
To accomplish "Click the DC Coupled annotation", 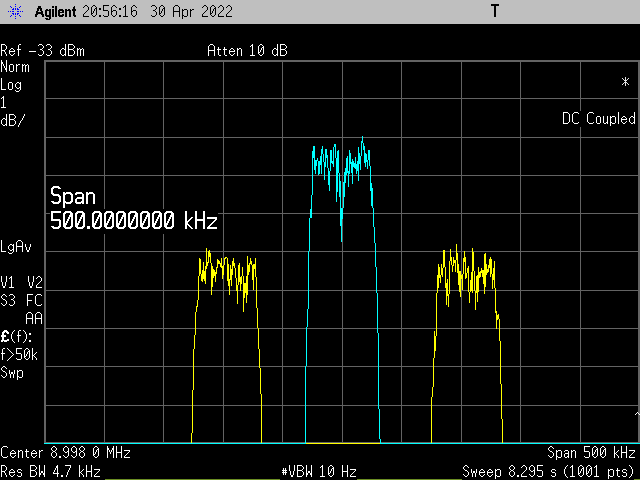I will click(x=598, y=118).
